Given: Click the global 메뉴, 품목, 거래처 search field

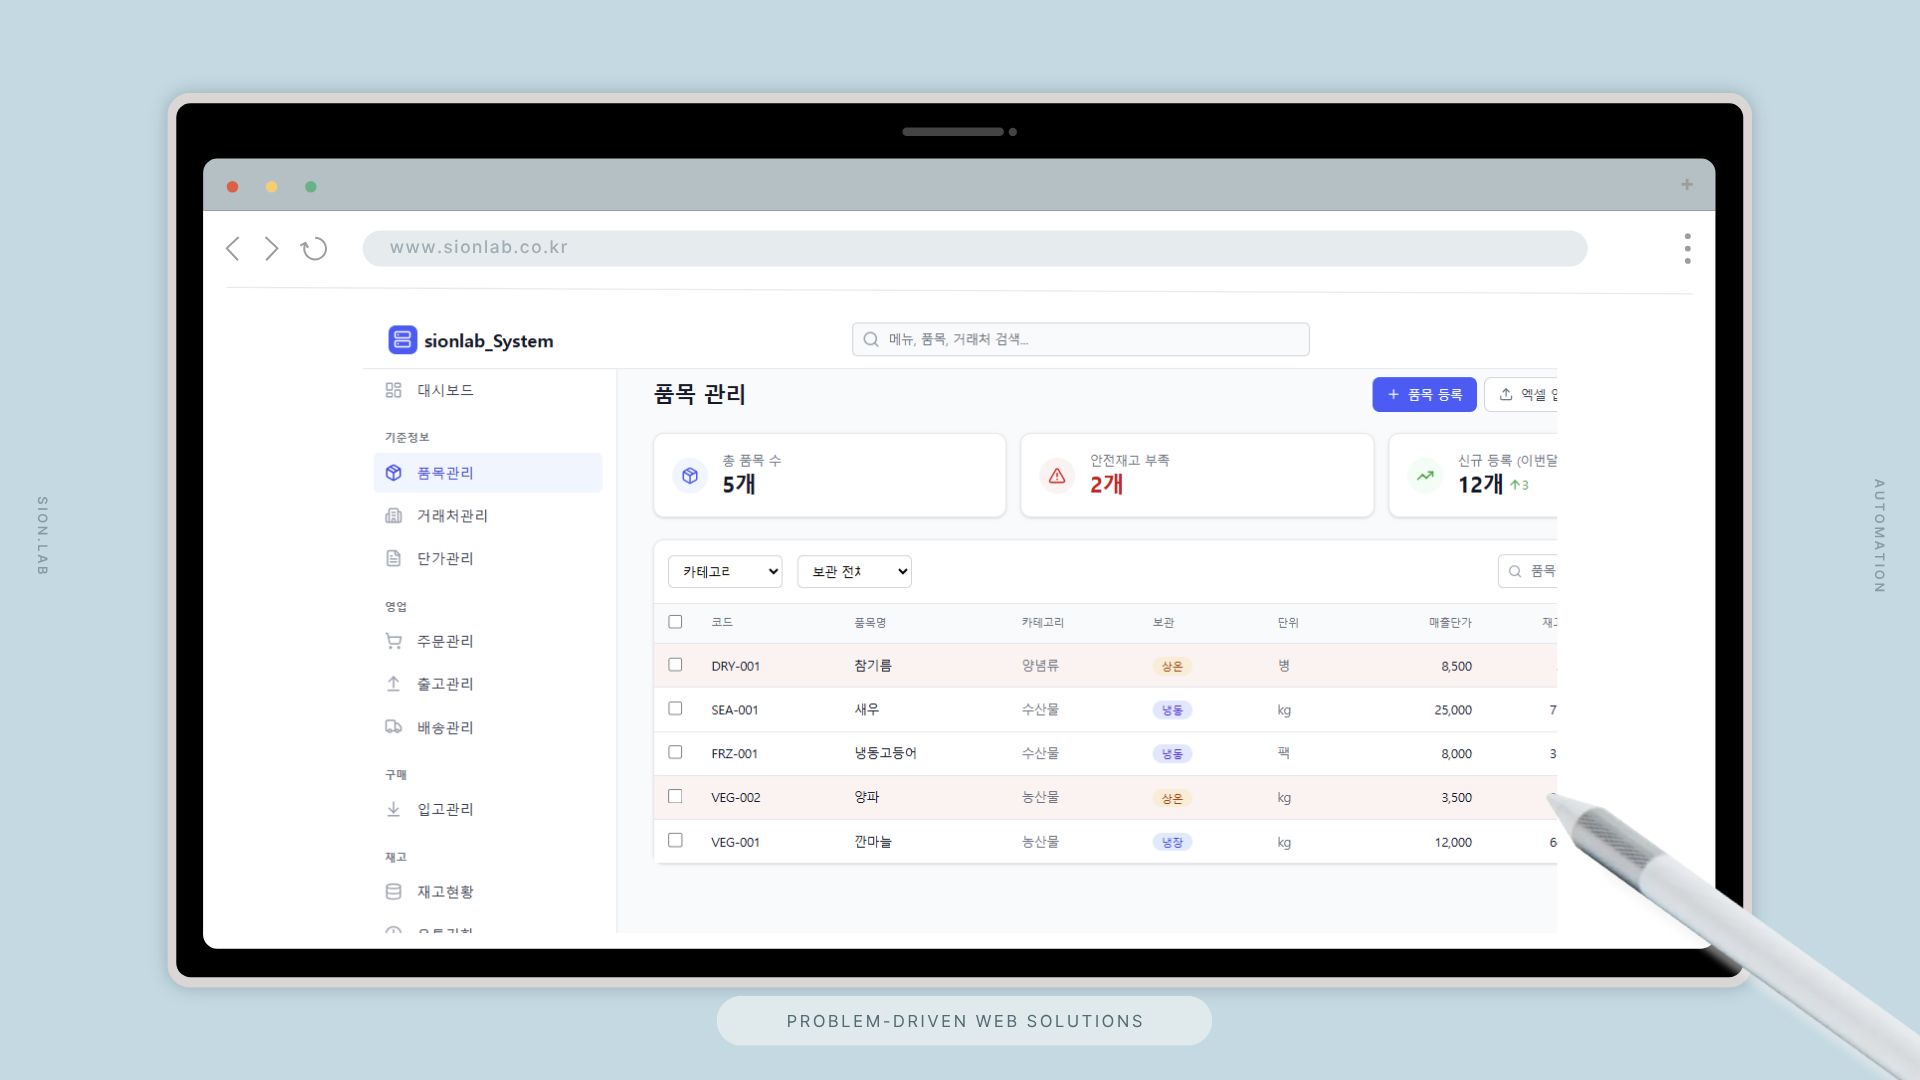Looking at the screenshot, I should click(x=1080, y=340).
